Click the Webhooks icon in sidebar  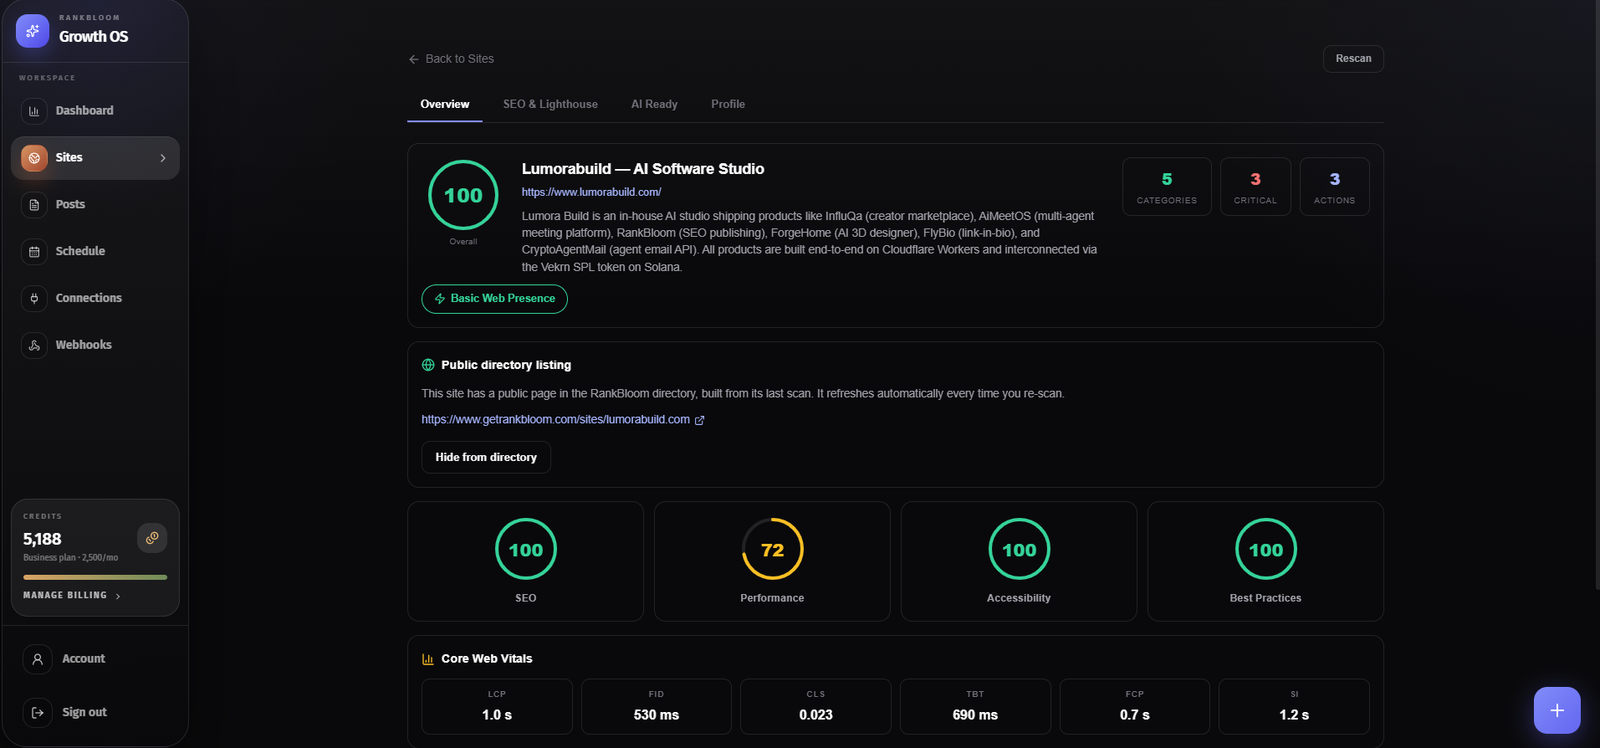click(34, 345)
